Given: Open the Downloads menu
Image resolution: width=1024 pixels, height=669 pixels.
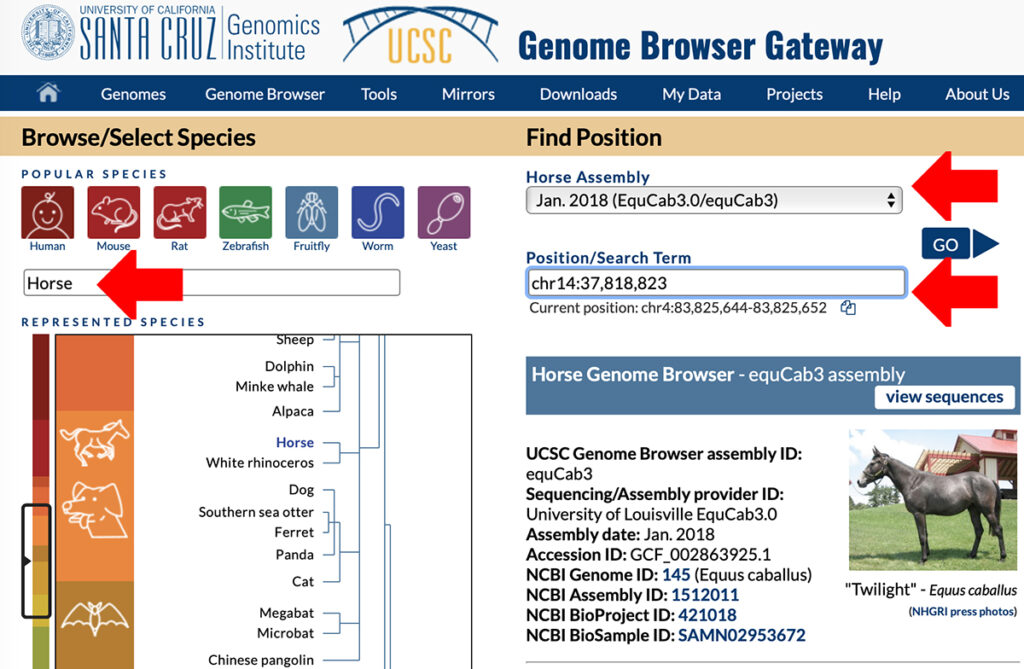Looking at the screenshot, I should 578,94.
